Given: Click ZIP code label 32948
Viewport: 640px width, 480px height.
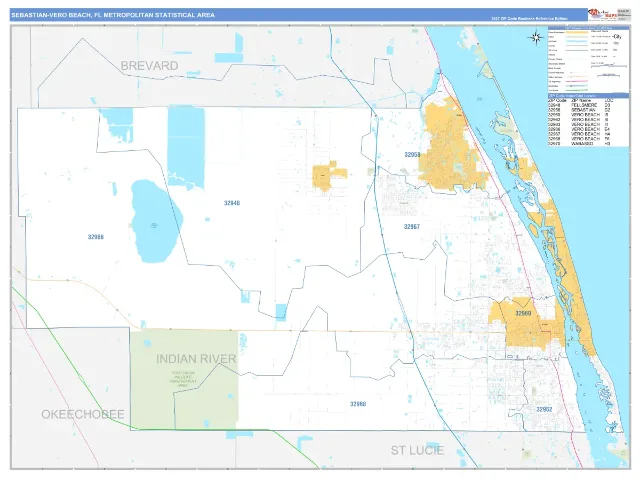Looking at the screenshot, I should (x=232, y=203).
